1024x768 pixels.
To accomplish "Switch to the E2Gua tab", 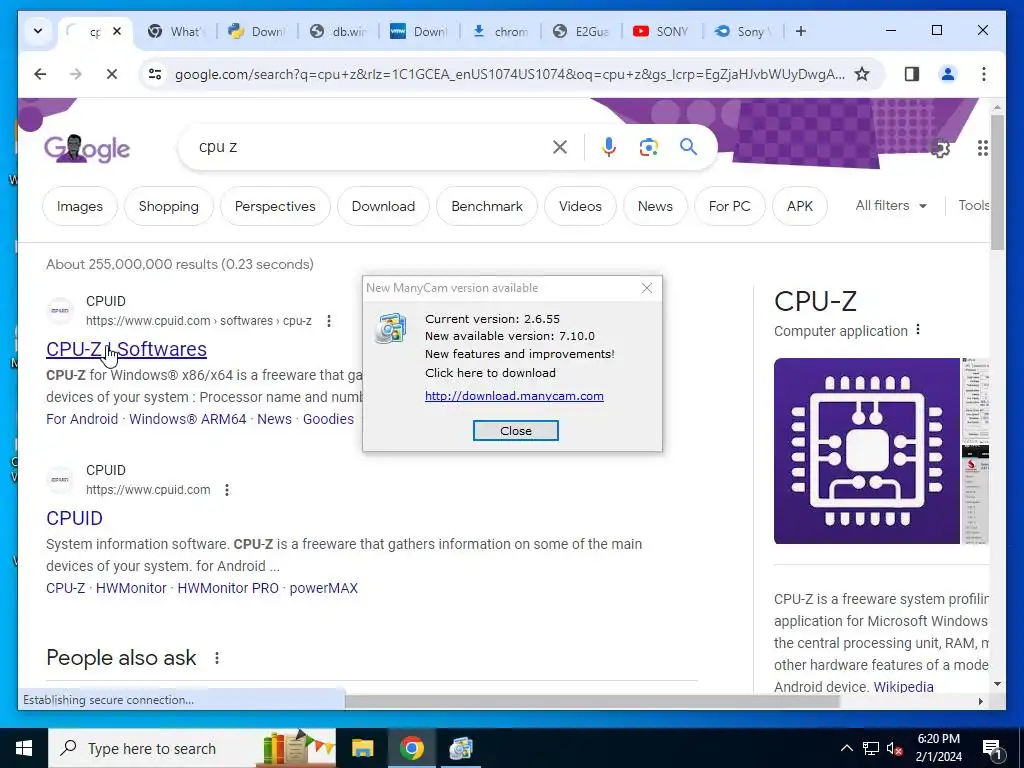I will pos(581,31).
